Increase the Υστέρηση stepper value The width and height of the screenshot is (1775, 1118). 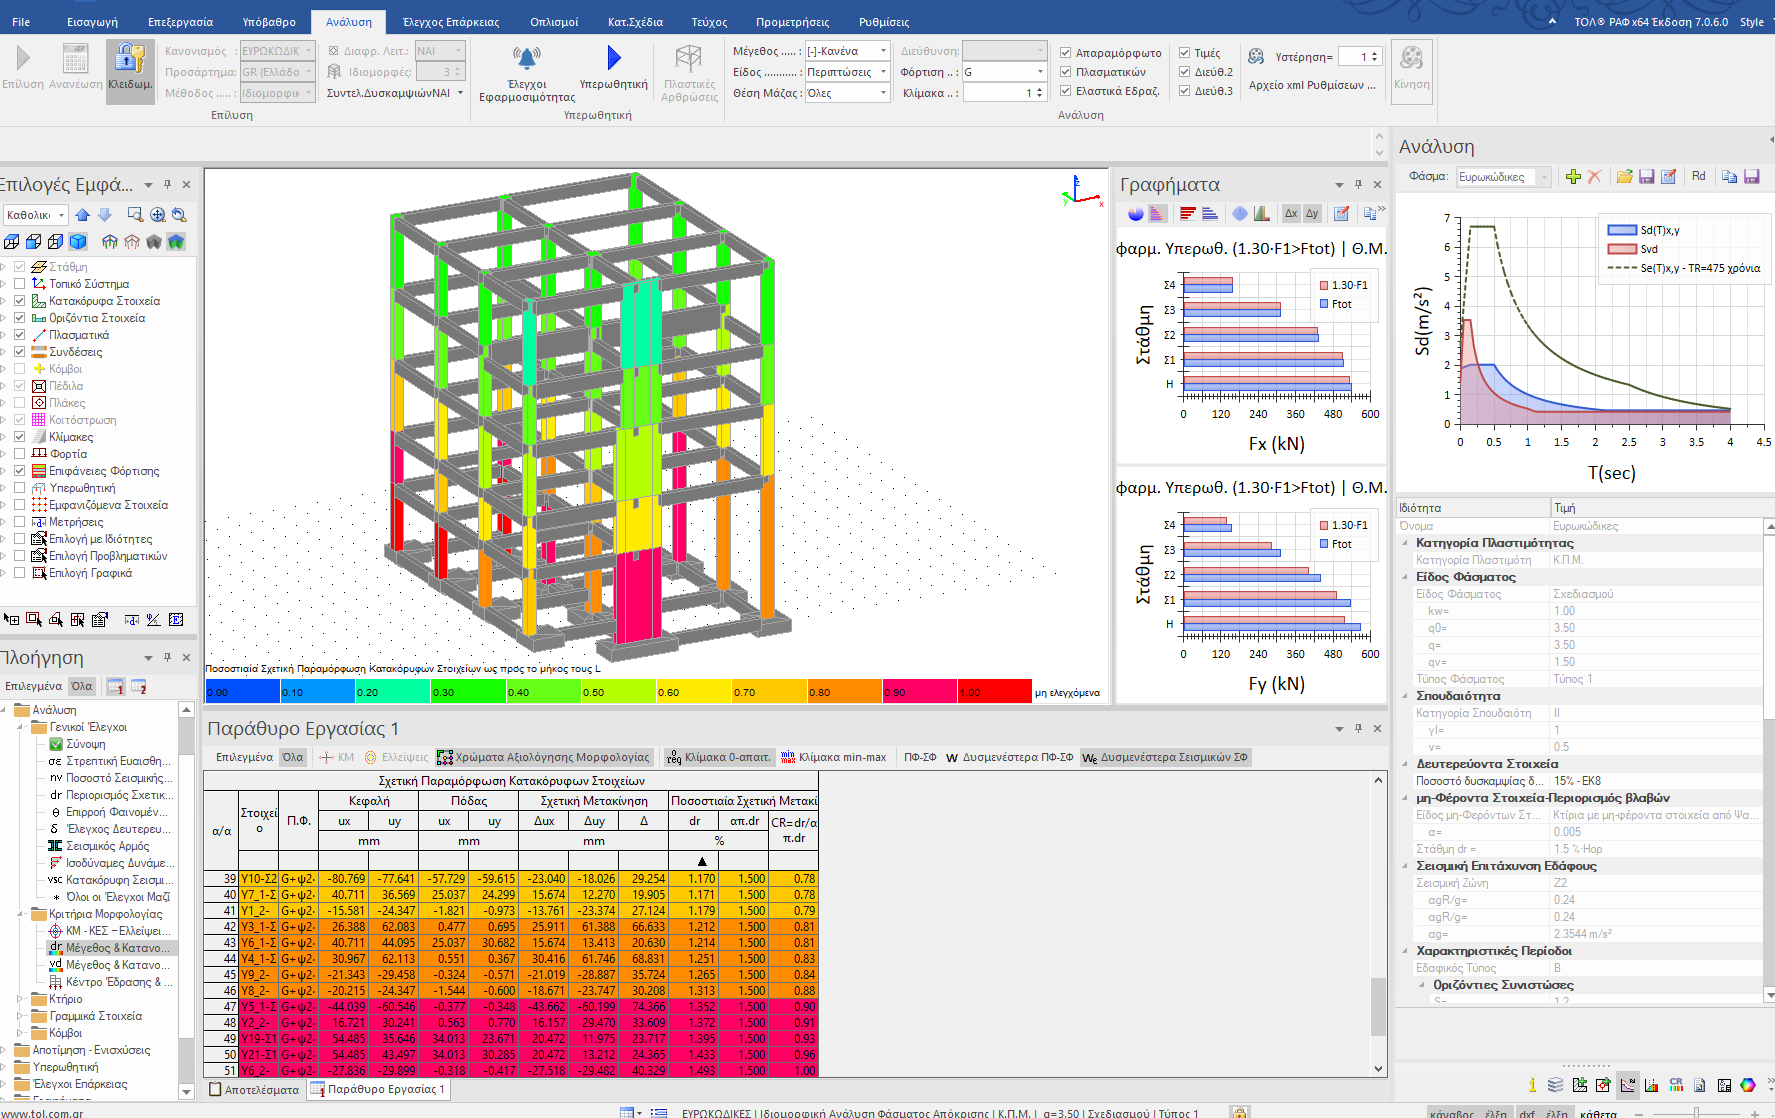(1376, 53)
